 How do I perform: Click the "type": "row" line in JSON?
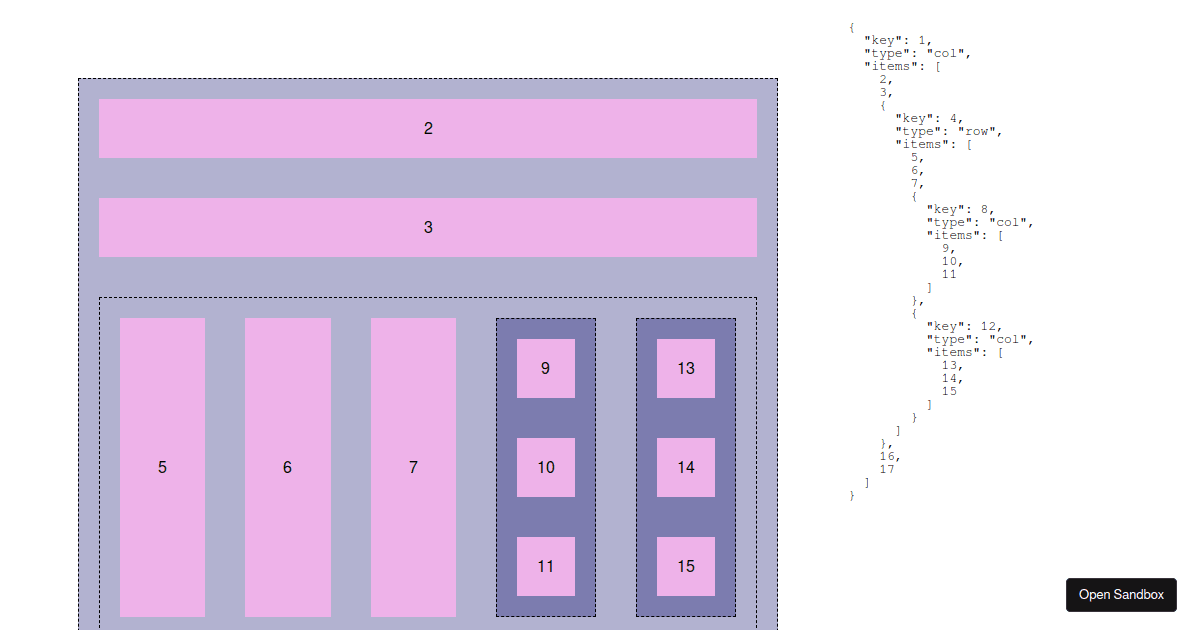(948, 131)
